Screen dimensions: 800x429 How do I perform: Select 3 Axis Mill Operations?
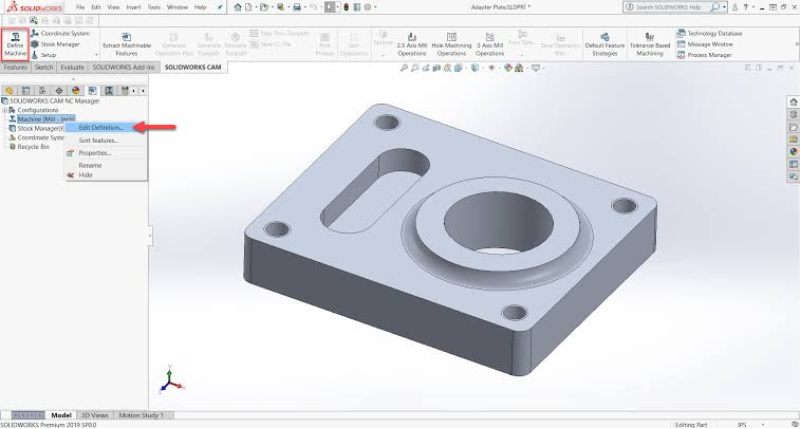coord(490,44)
